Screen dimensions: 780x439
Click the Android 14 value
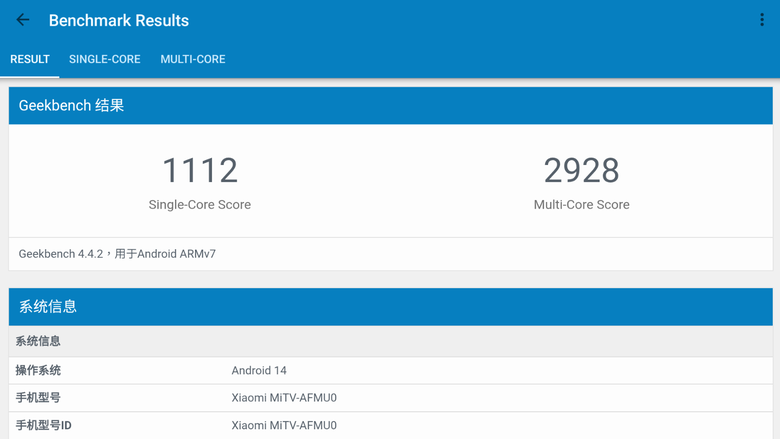[x=259, y=370]
